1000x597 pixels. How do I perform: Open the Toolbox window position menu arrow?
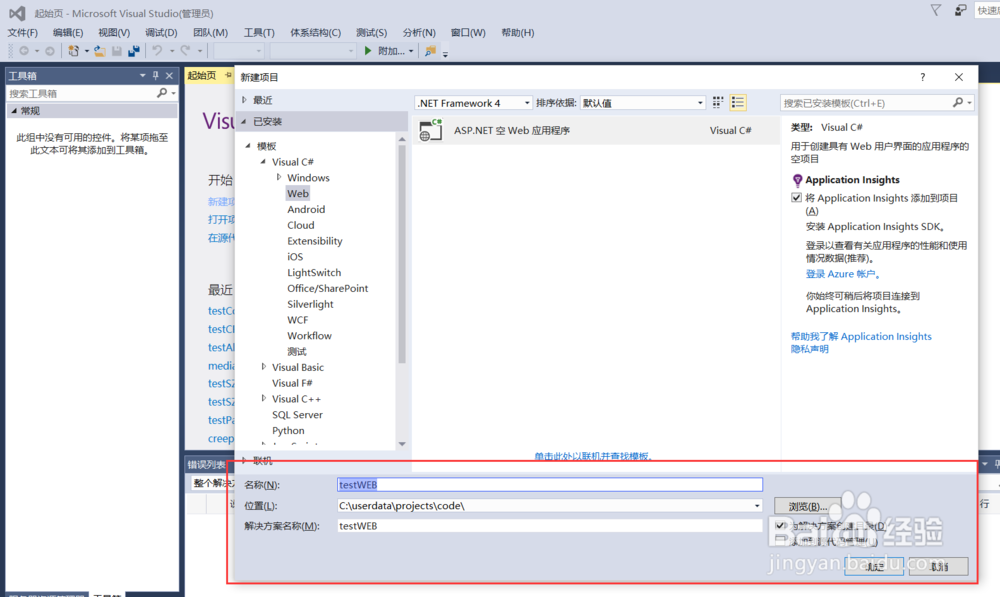pos(142,75)
